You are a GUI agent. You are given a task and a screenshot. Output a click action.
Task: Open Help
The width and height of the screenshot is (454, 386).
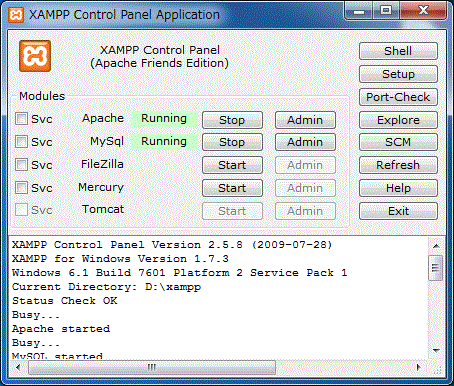click(398, 188)
